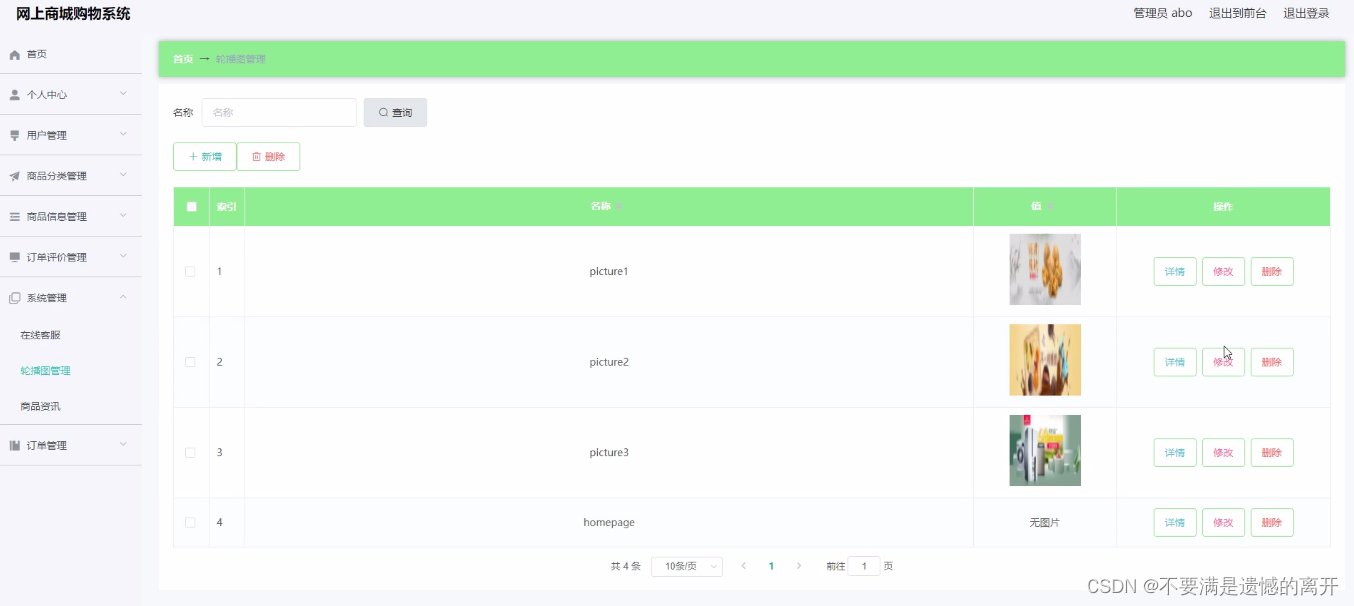Click the 查询 search button

tap(395, 113)
